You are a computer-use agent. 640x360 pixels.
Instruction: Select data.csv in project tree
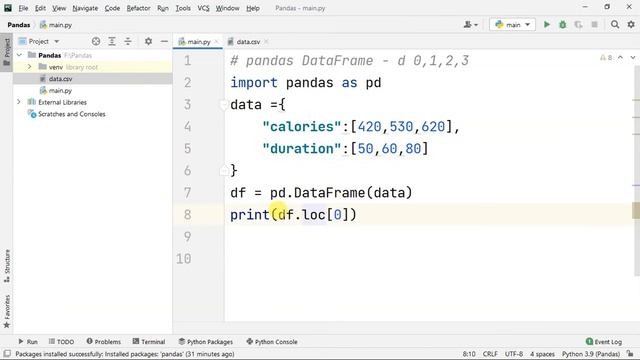[x=60, y=79]
